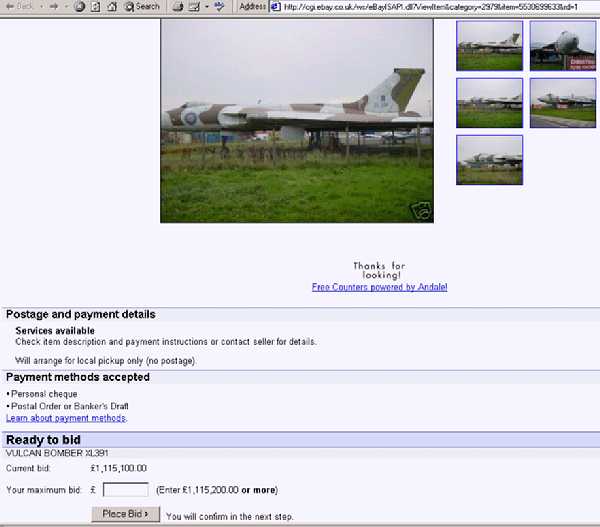600x527 pixels.
Task: Click the Back navigation button
Action: point(20,6)
